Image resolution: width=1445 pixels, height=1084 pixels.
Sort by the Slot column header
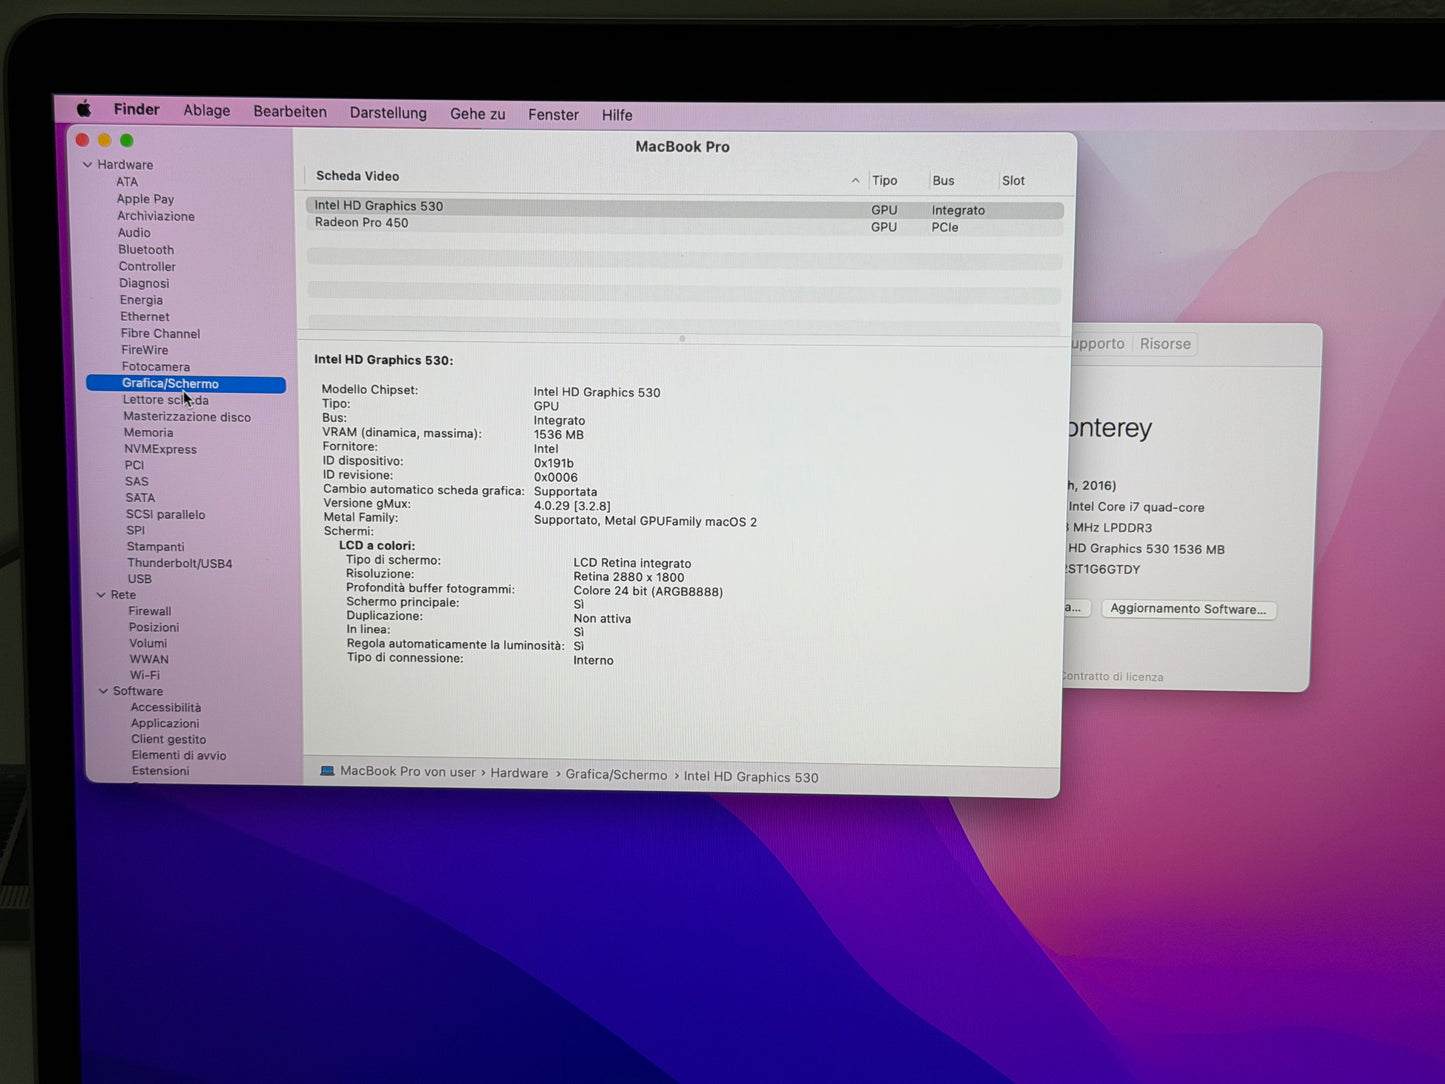coord(1013,181)
